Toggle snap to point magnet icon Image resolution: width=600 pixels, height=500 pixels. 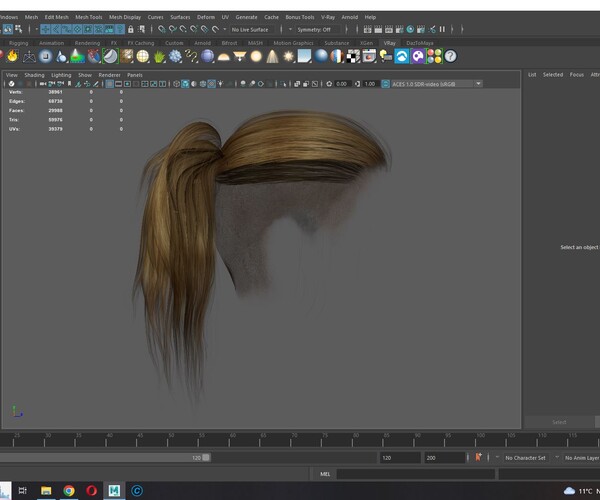click(x=183, y=29)
